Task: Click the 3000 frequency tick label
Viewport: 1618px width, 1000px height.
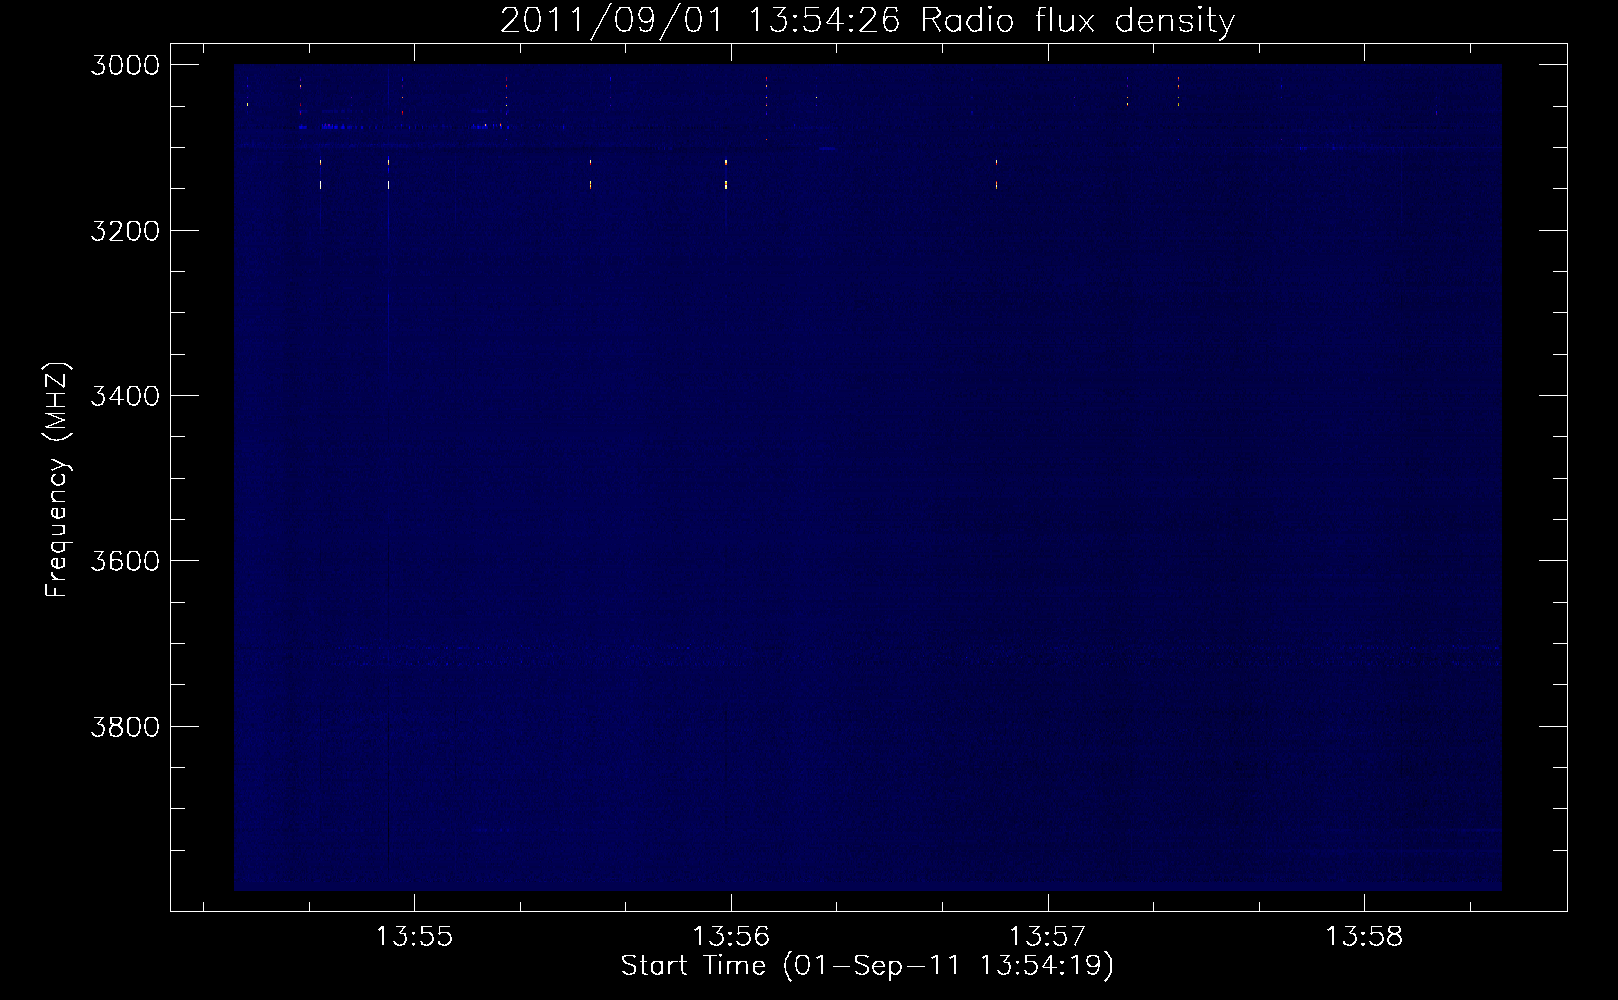Action: (x=125, y=65)
